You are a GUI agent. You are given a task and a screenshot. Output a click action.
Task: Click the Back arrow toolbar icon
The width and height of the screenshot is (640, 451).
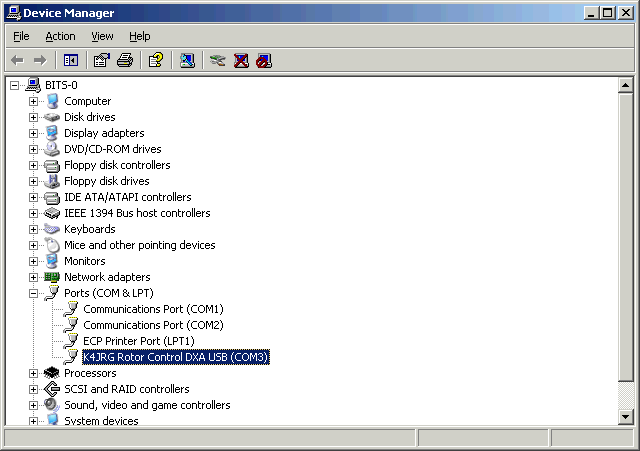[x=18, y=60]
